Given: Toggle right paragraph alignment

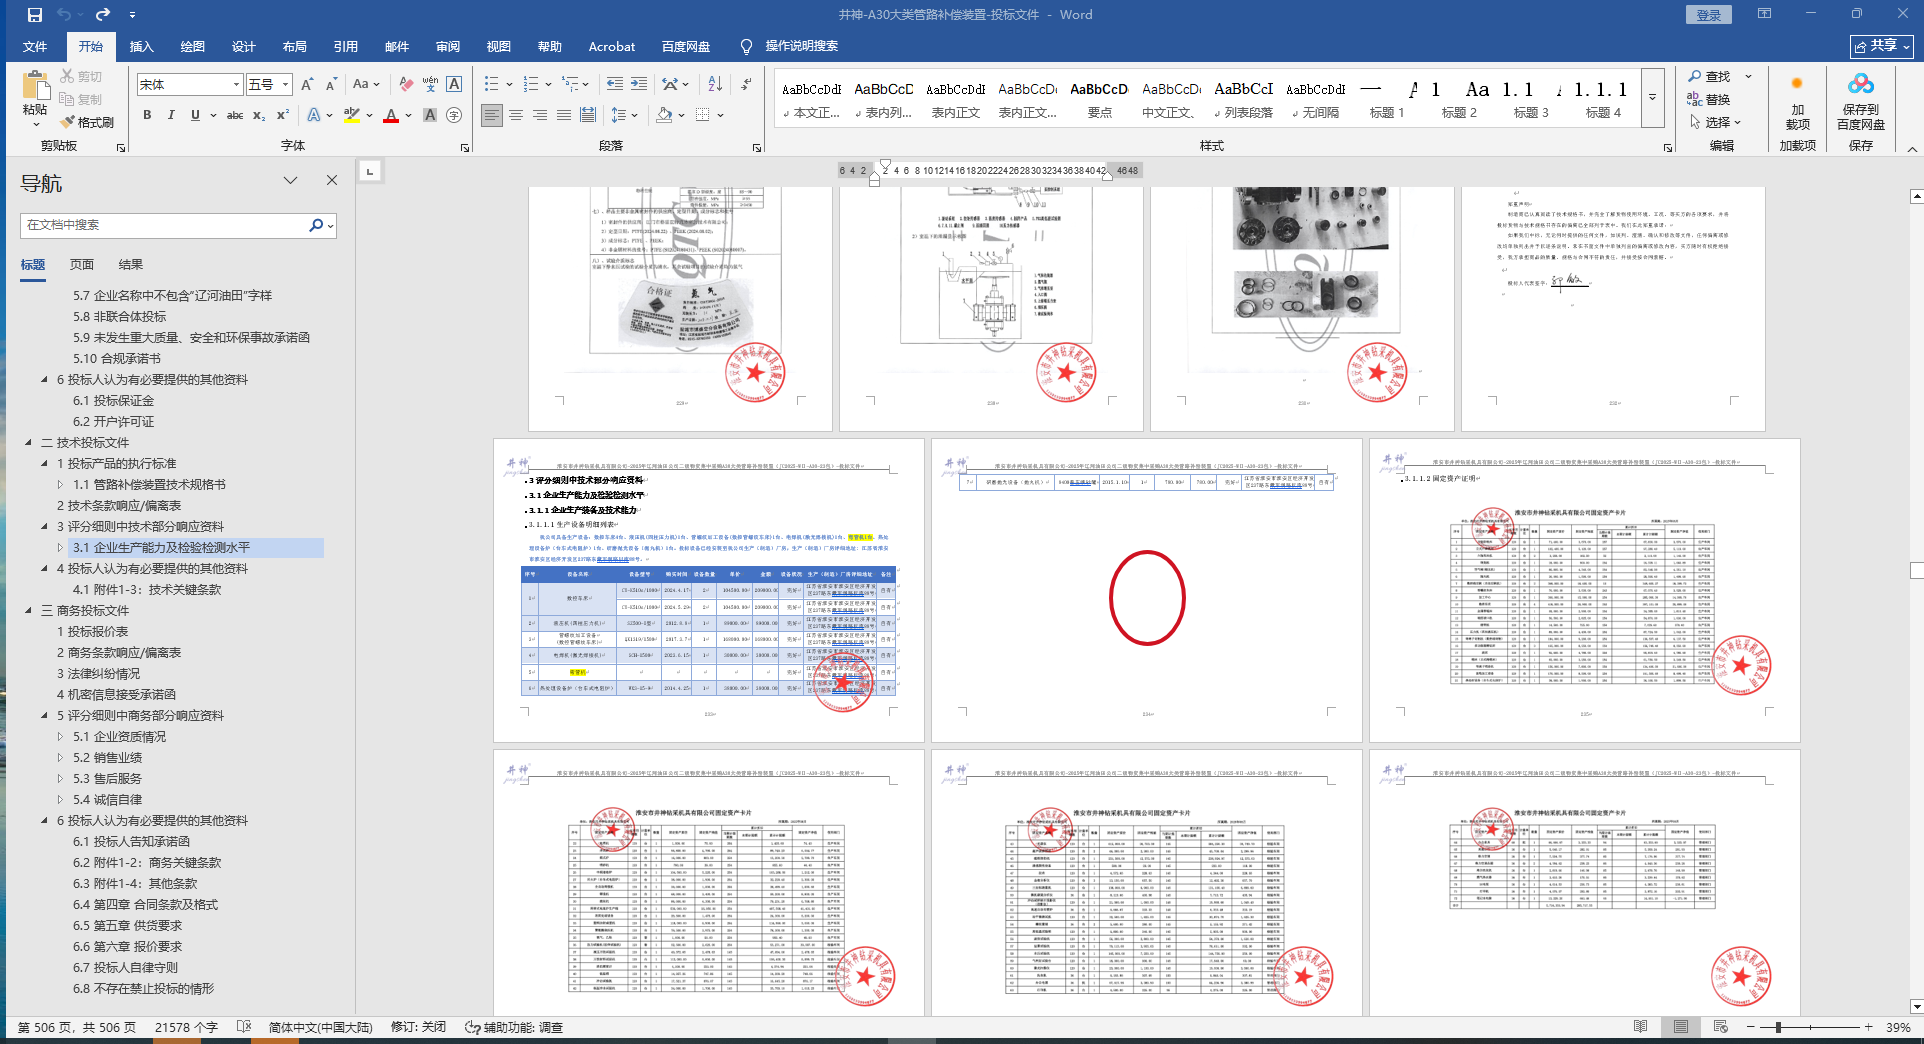Looking at the screenshot, I should [x=540, y=115].
